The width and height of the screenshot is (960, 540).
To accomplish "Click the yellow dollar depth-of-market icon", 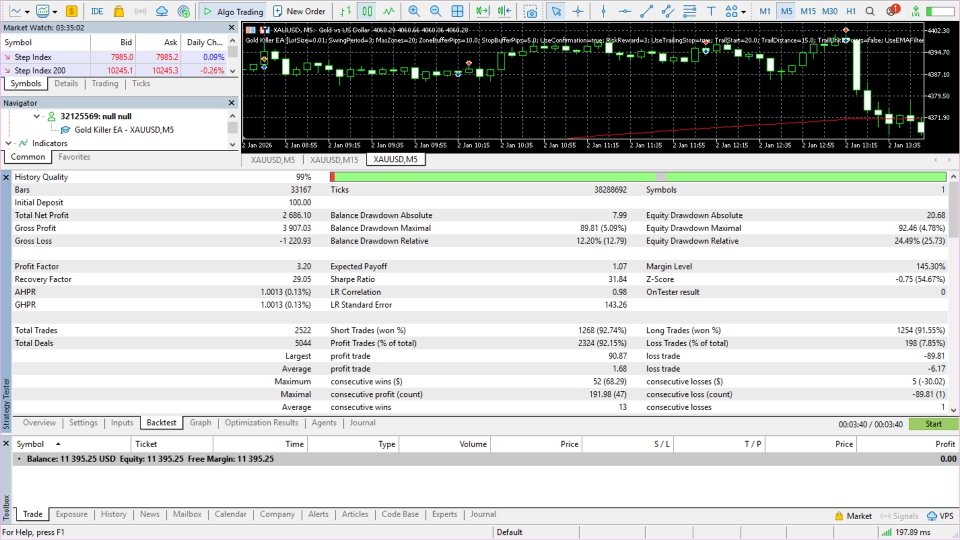I will [x=72, y=11].
